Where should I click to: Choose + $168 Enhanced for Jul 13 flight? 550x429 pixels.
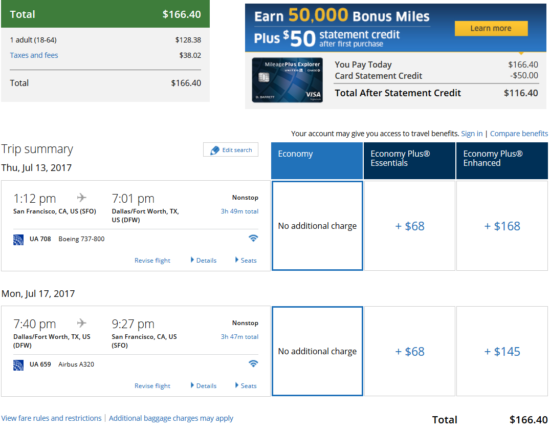[x=502, y=226]
